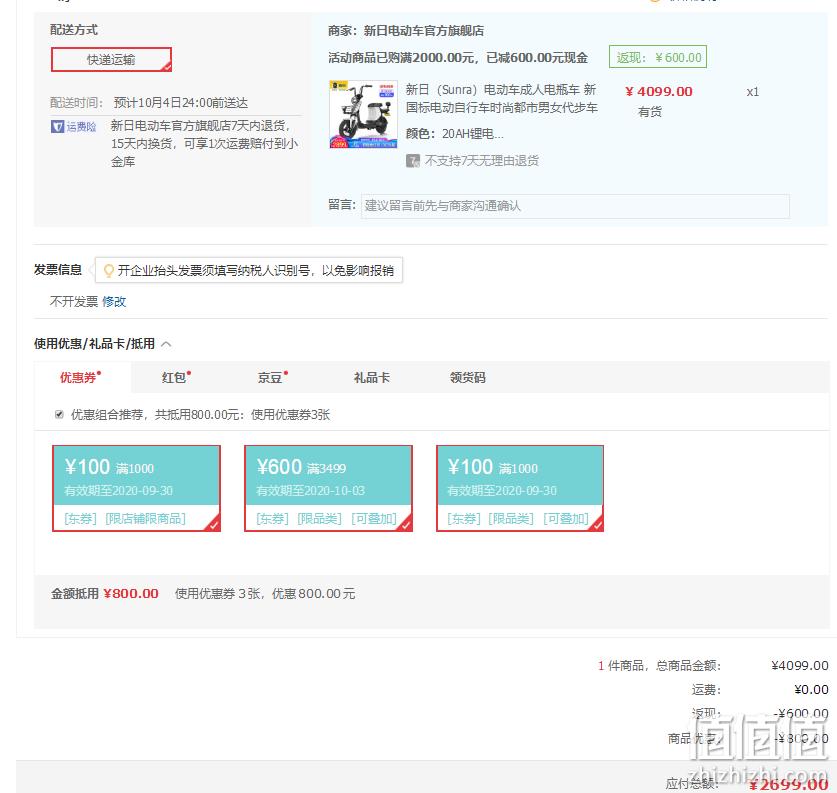Open the Sunra electric bike product thumbnail
837x793 pixels.
364,114
